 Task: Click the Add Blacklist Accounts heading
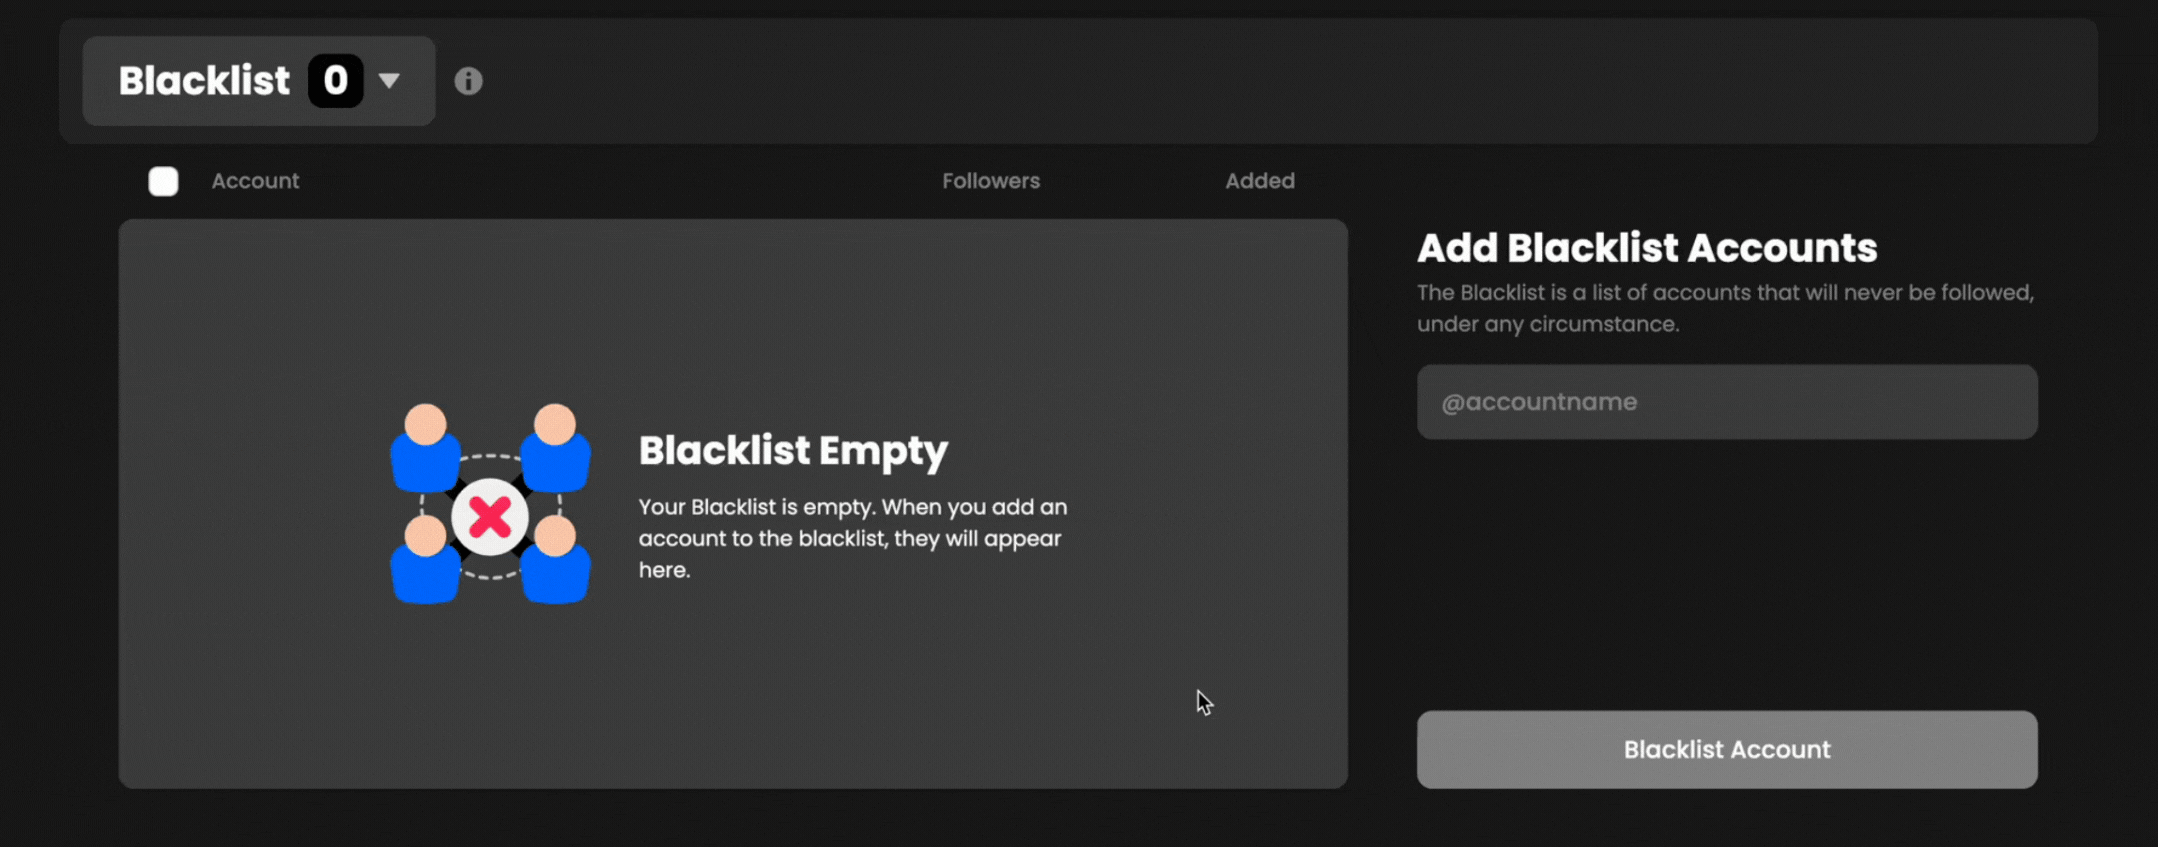pyautogui.click(x=1647, y=248)
